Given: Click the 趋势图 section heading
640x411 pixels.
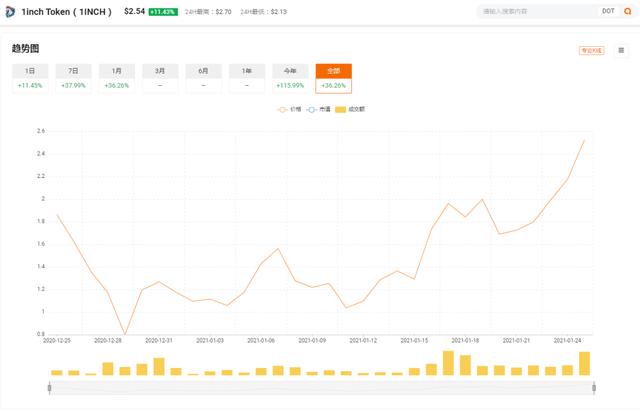Looking at the screenshot, I should [25, 49].
